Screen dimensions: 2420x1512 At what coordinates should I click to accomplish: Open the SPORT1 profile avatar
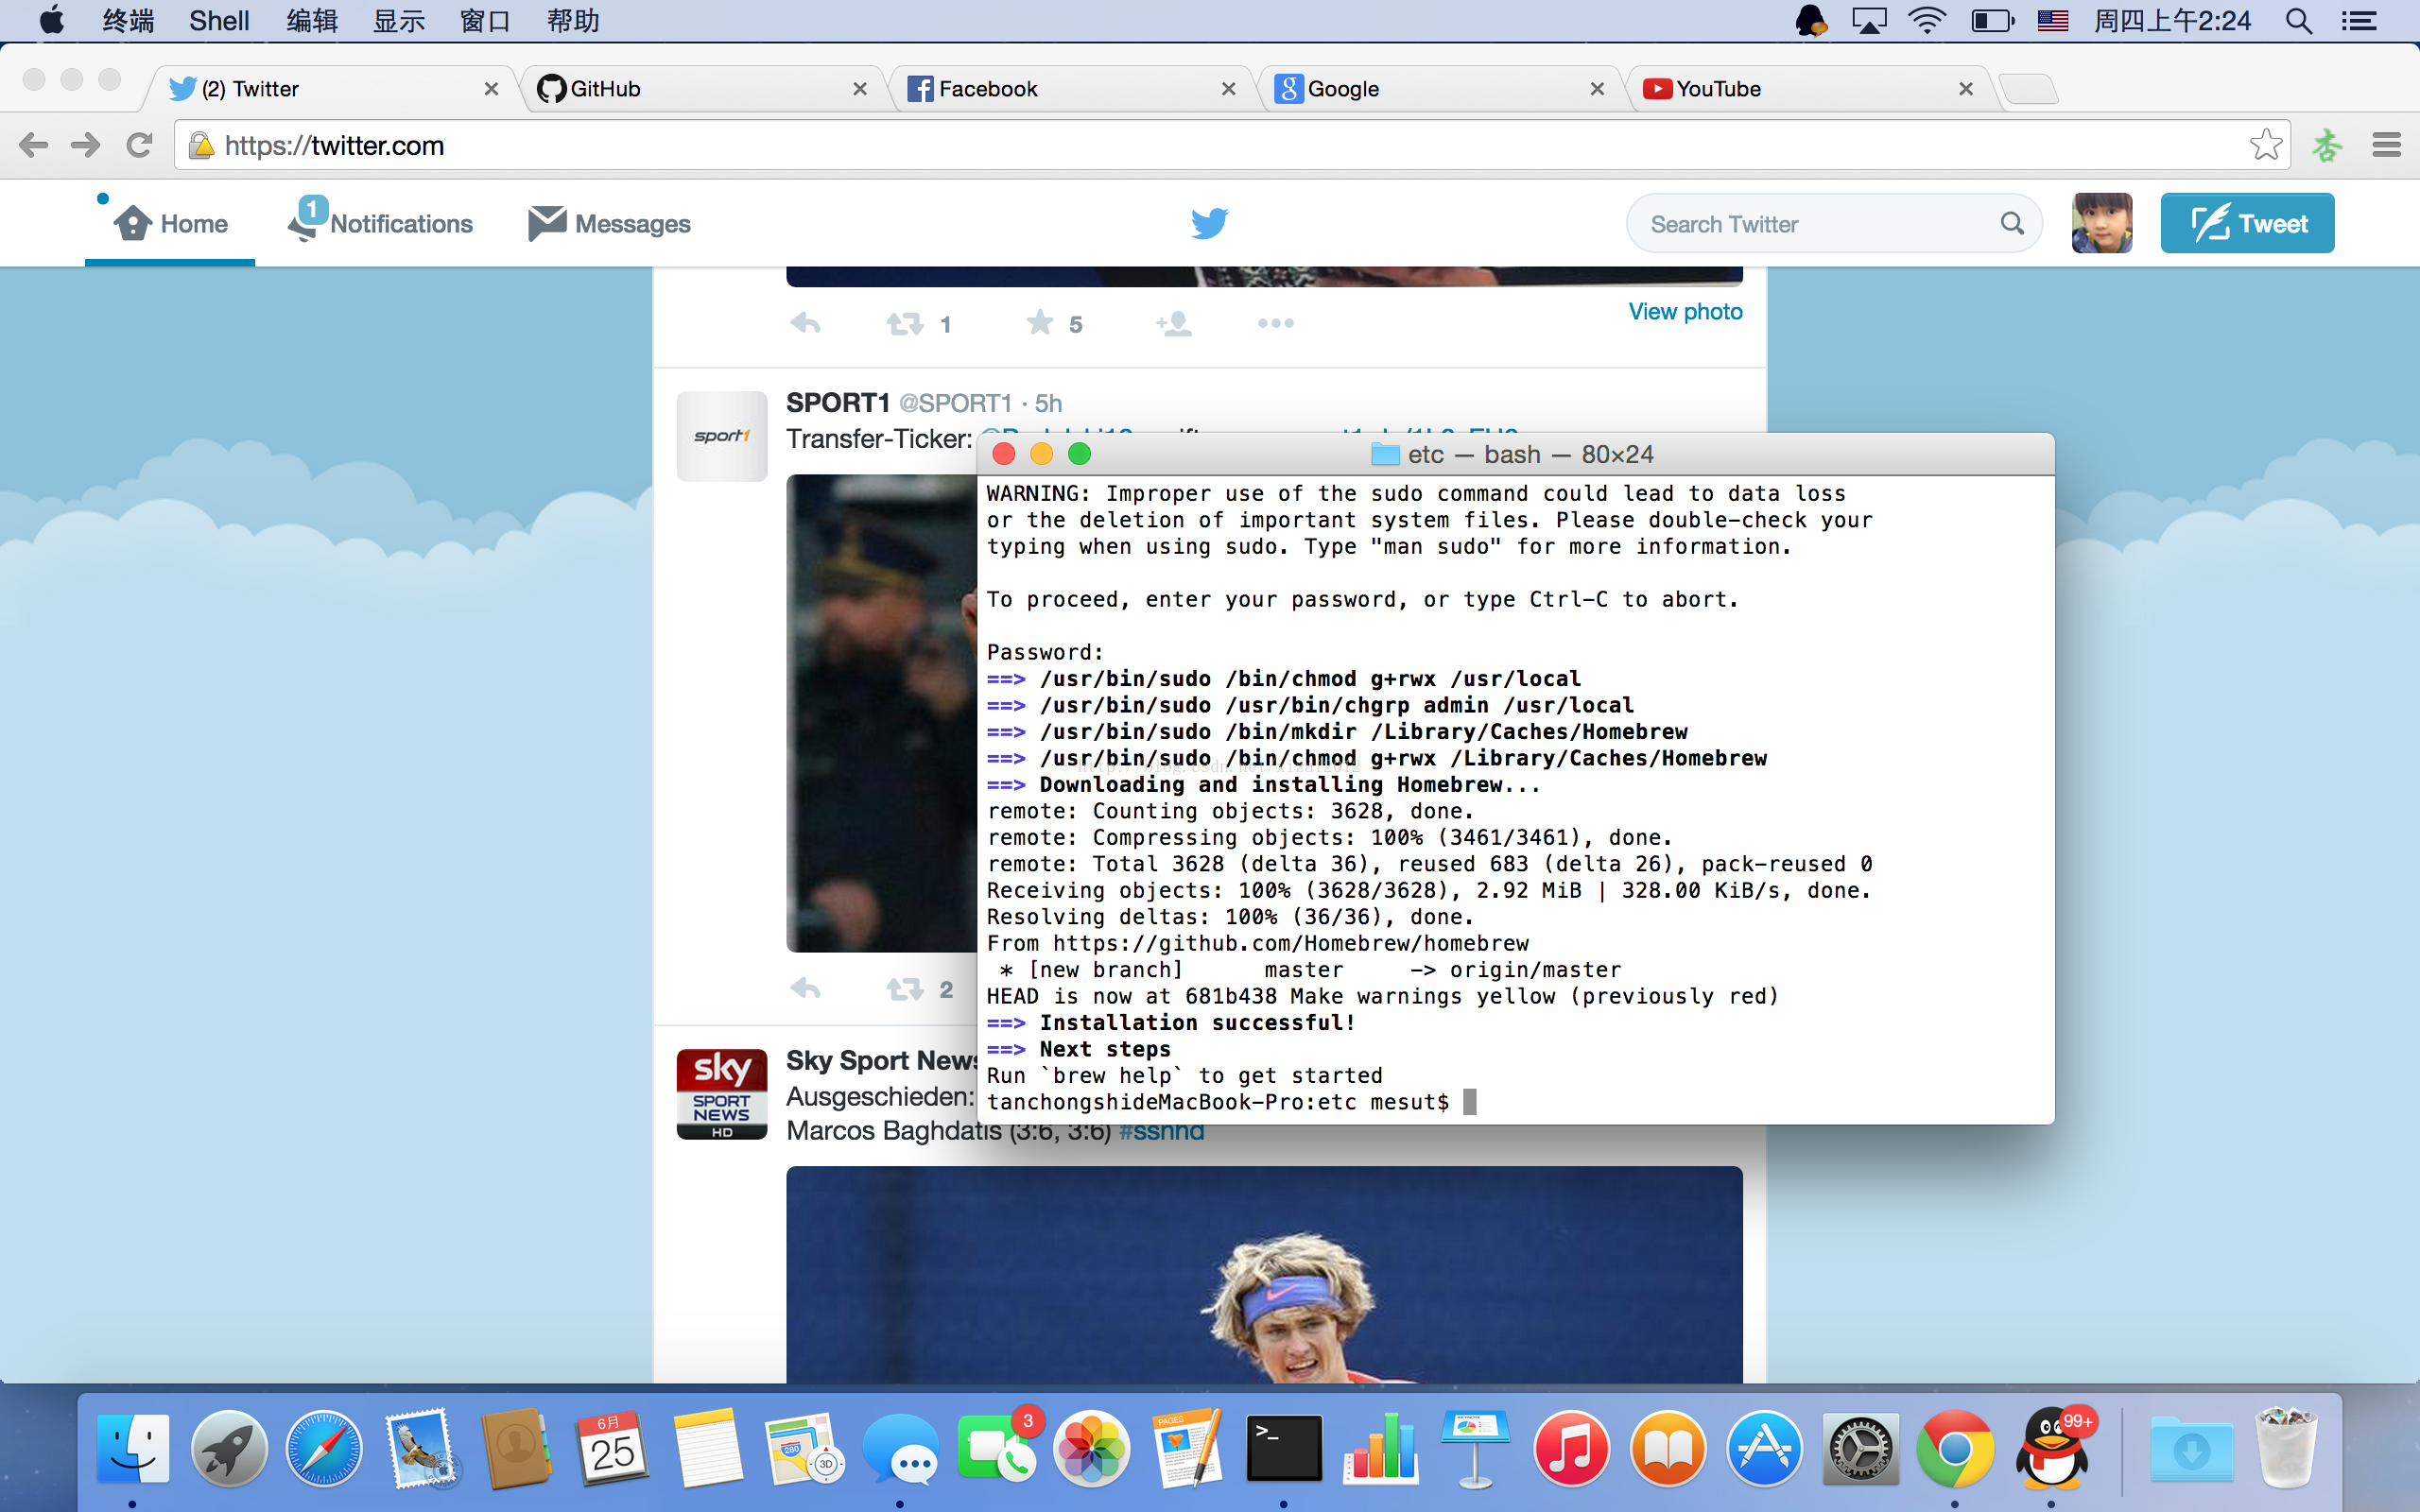pos(721,436)
